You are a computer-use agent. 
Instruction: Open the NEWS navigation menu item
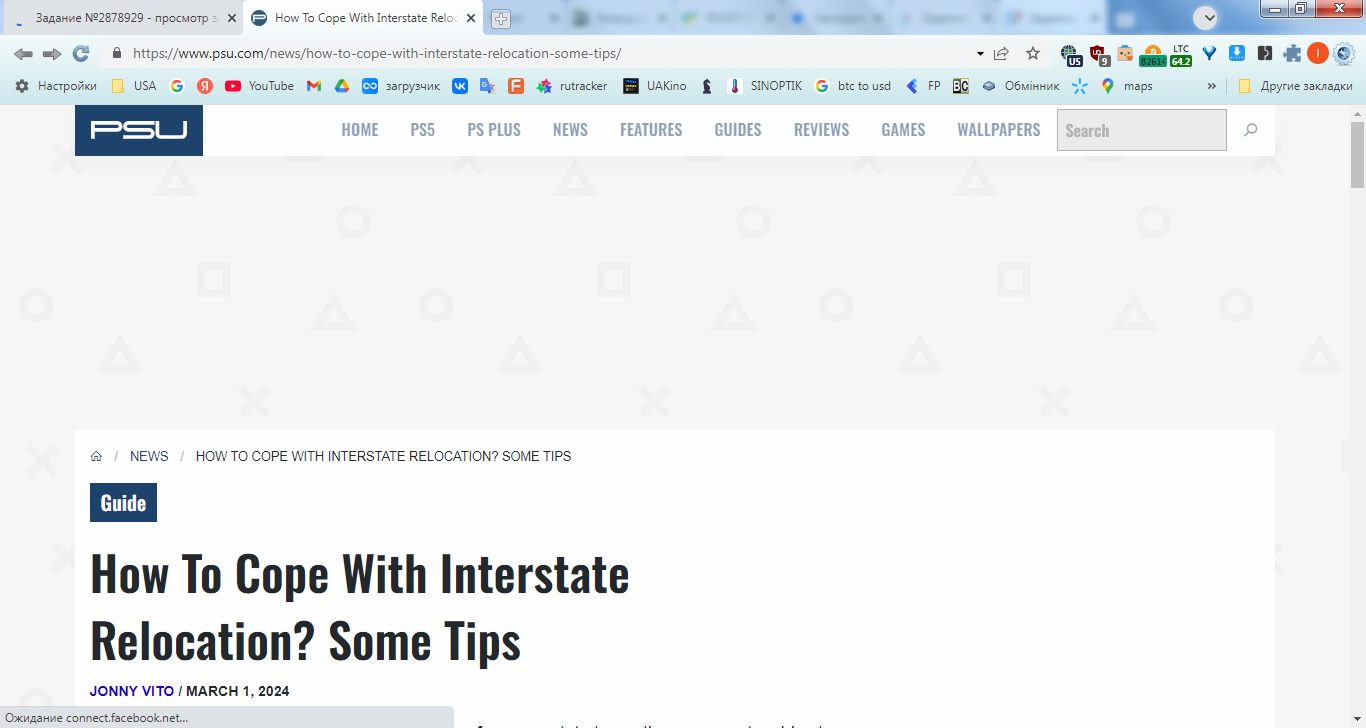point(570,130)
